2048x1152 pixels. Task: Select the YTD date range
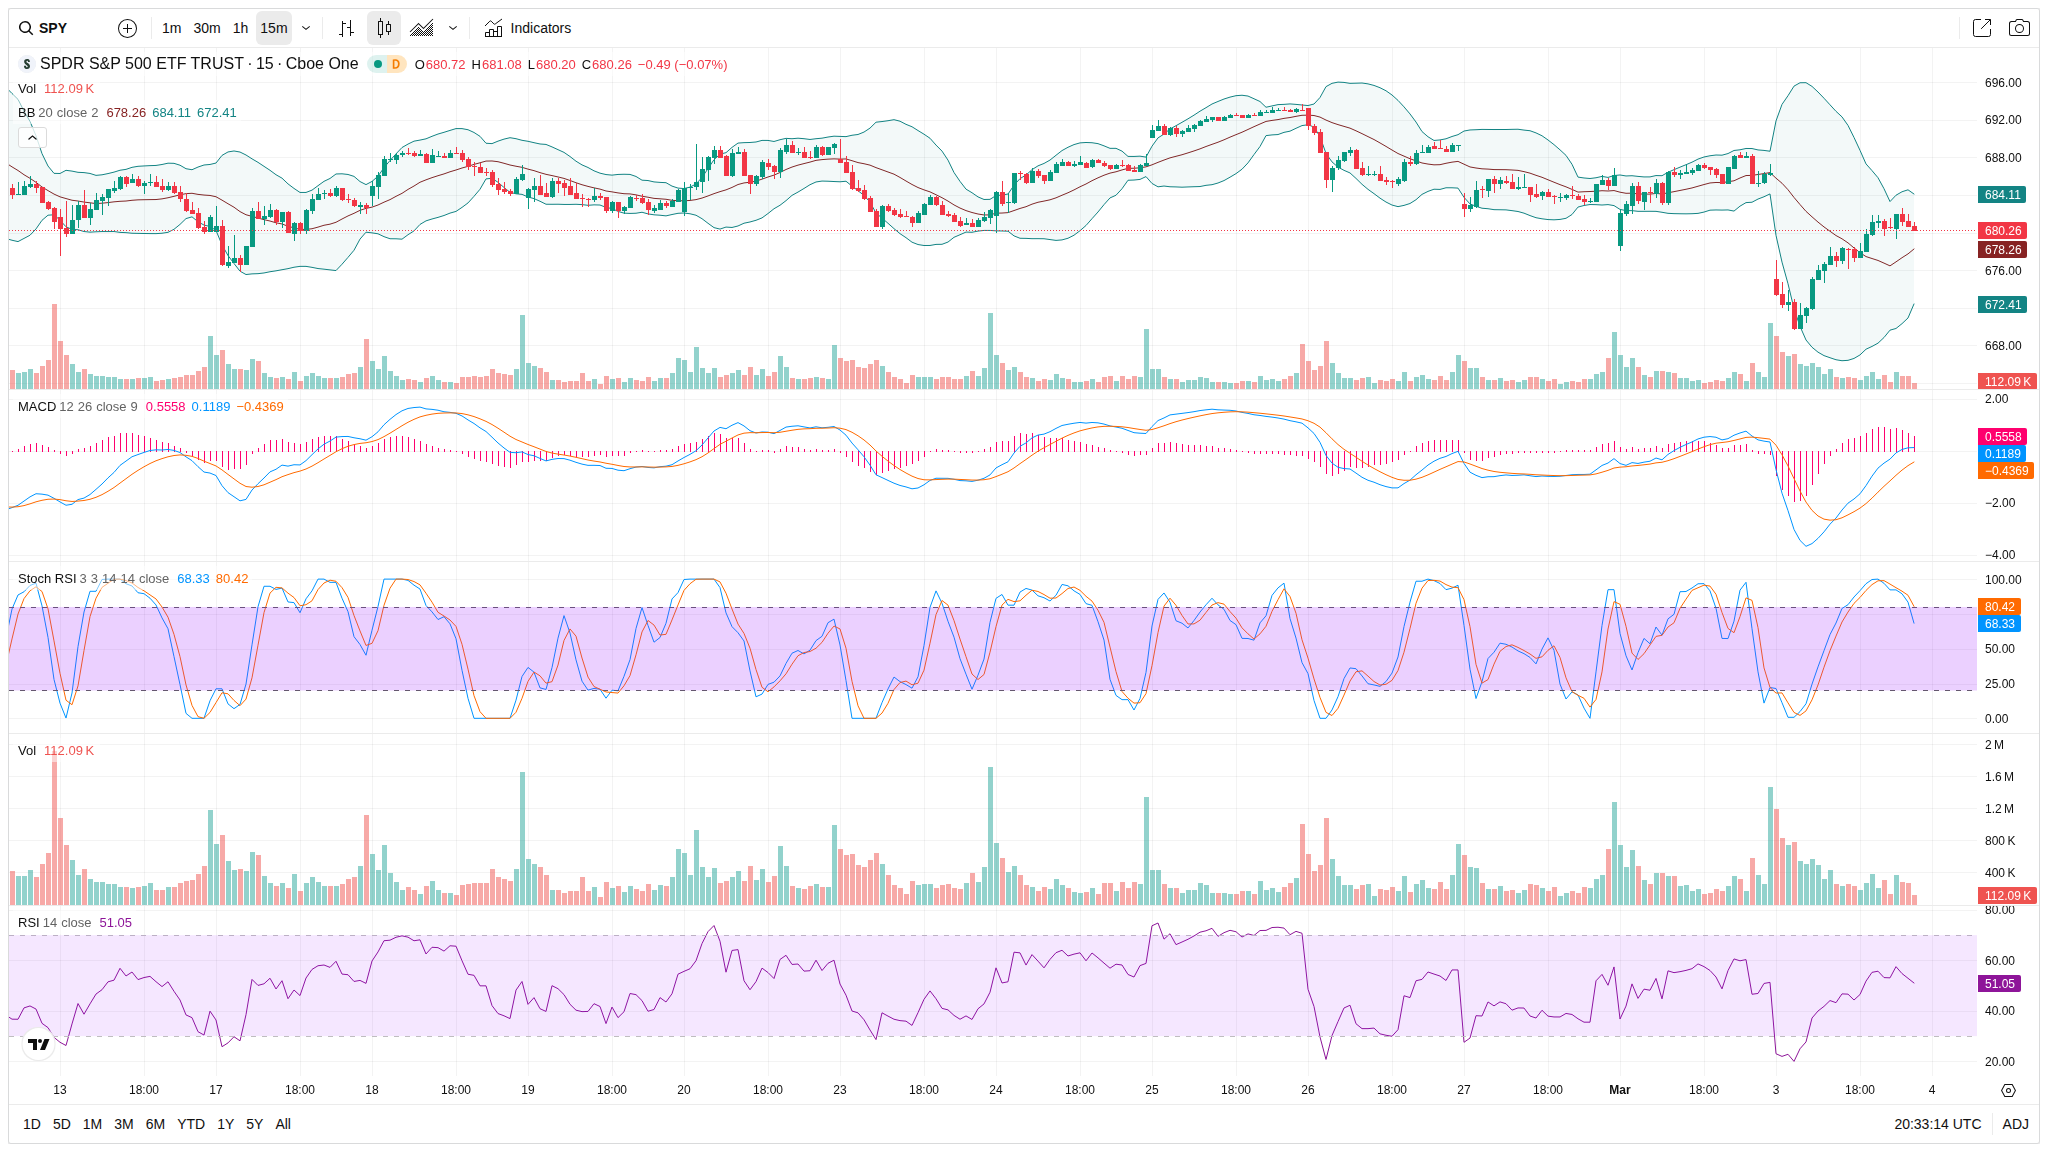click(191, 1124)
